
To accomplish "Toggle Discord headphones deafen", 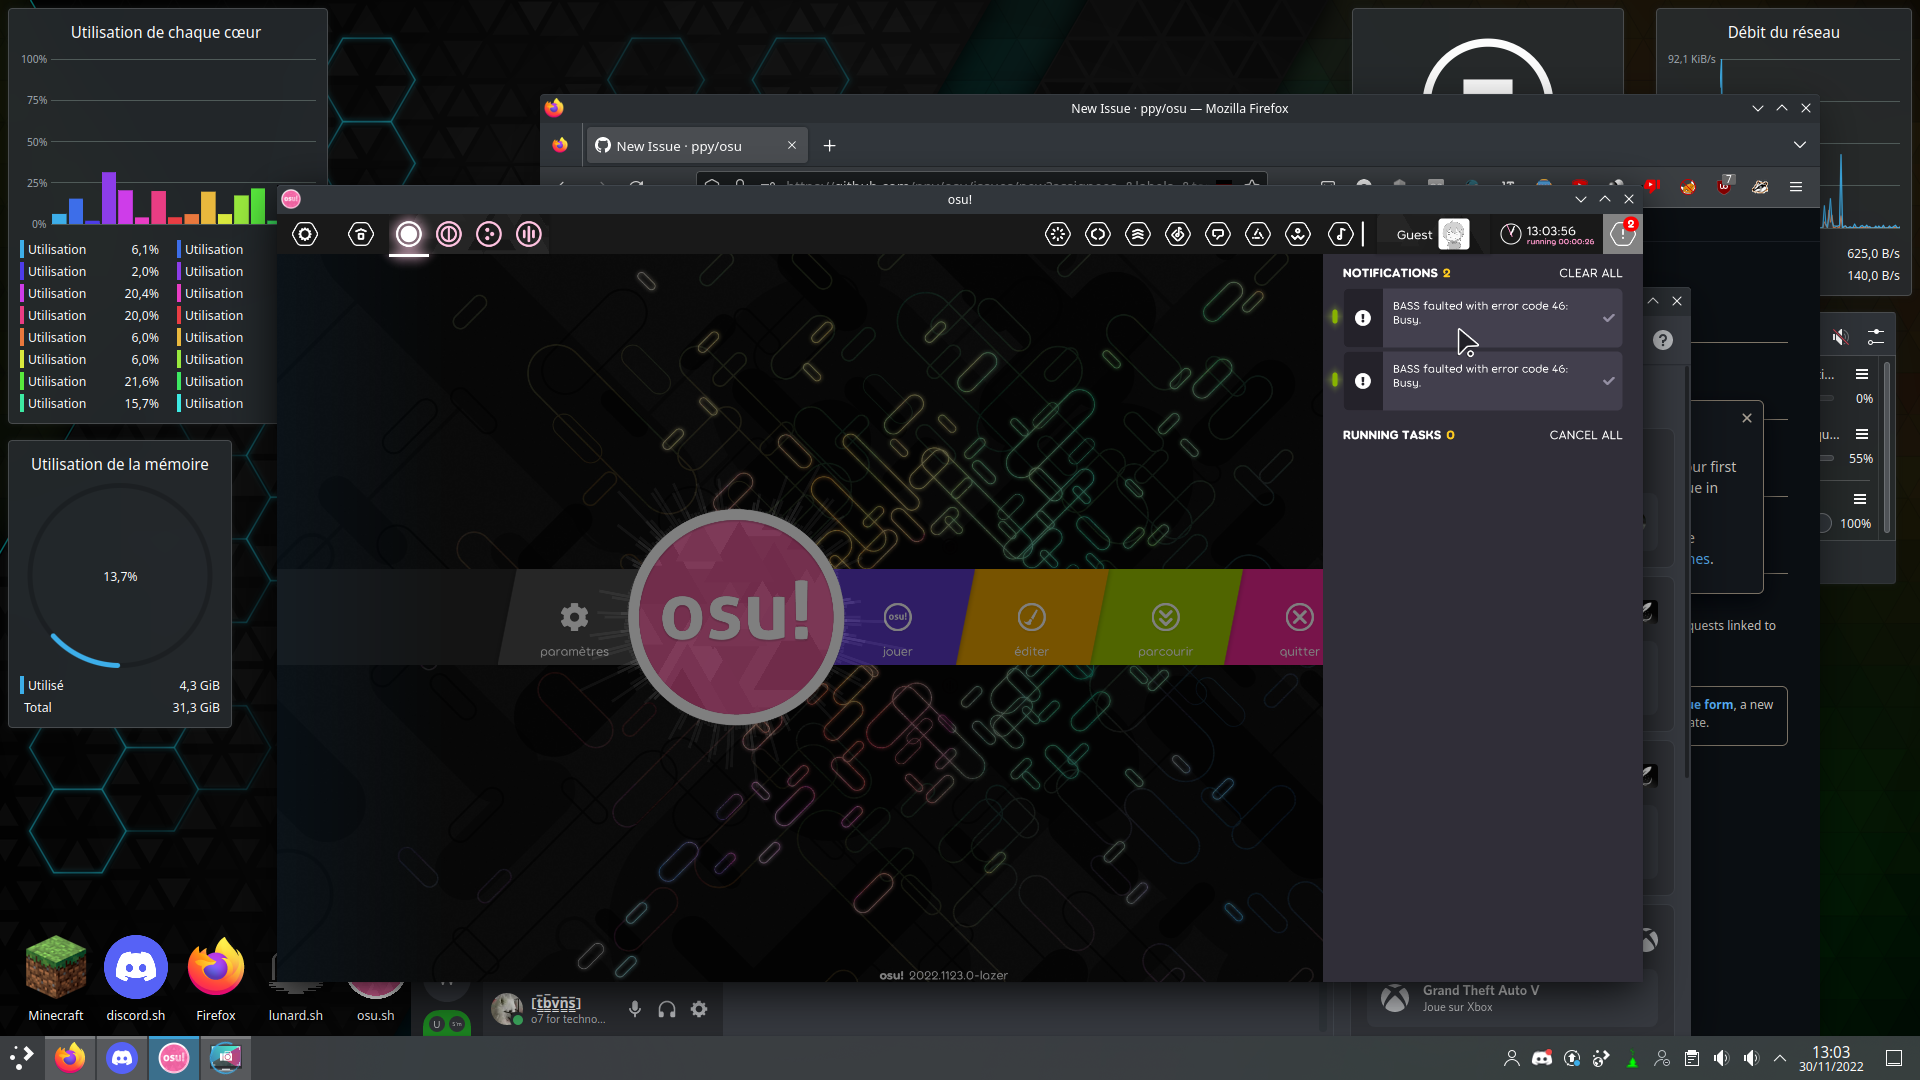I will (667, 1009).
